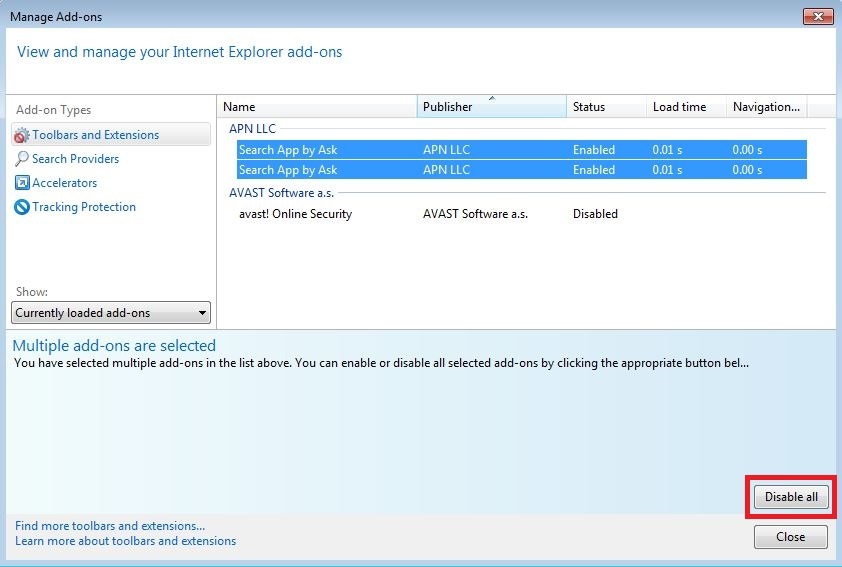The width and height of the screenshot is (842, 567).
Task: Select Search Providers add-on type
Action: [x=75, y=159]
